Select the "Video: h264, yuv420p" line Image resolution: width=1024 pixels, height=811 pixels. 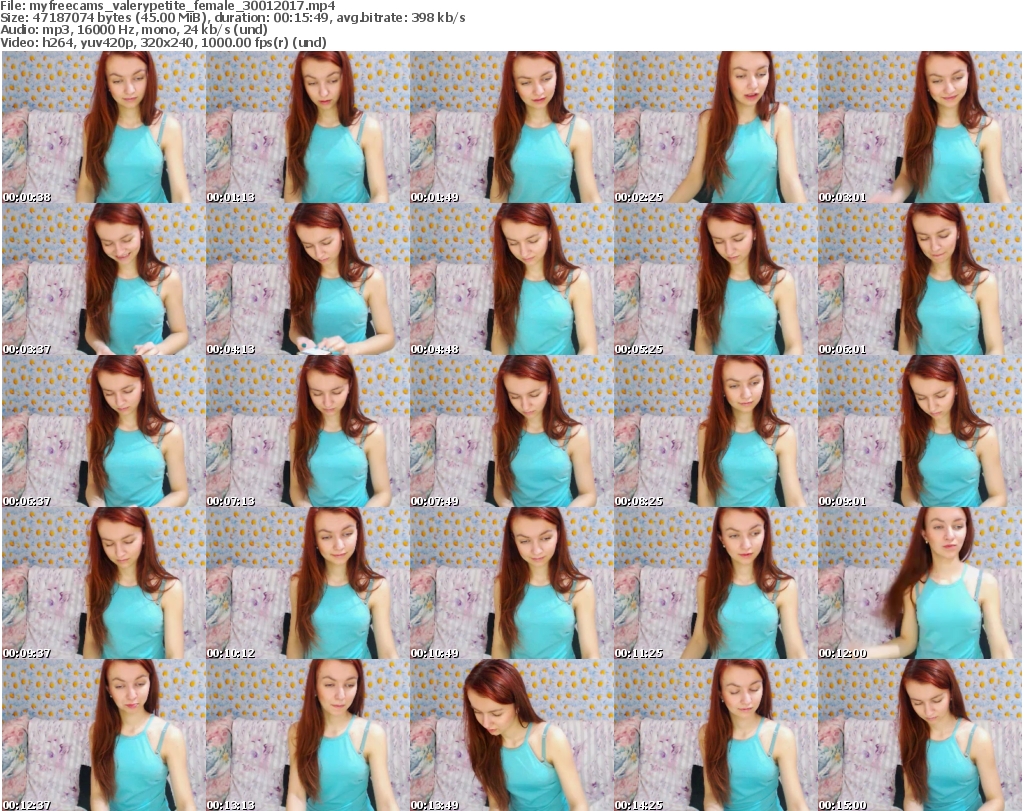point(163,42)
